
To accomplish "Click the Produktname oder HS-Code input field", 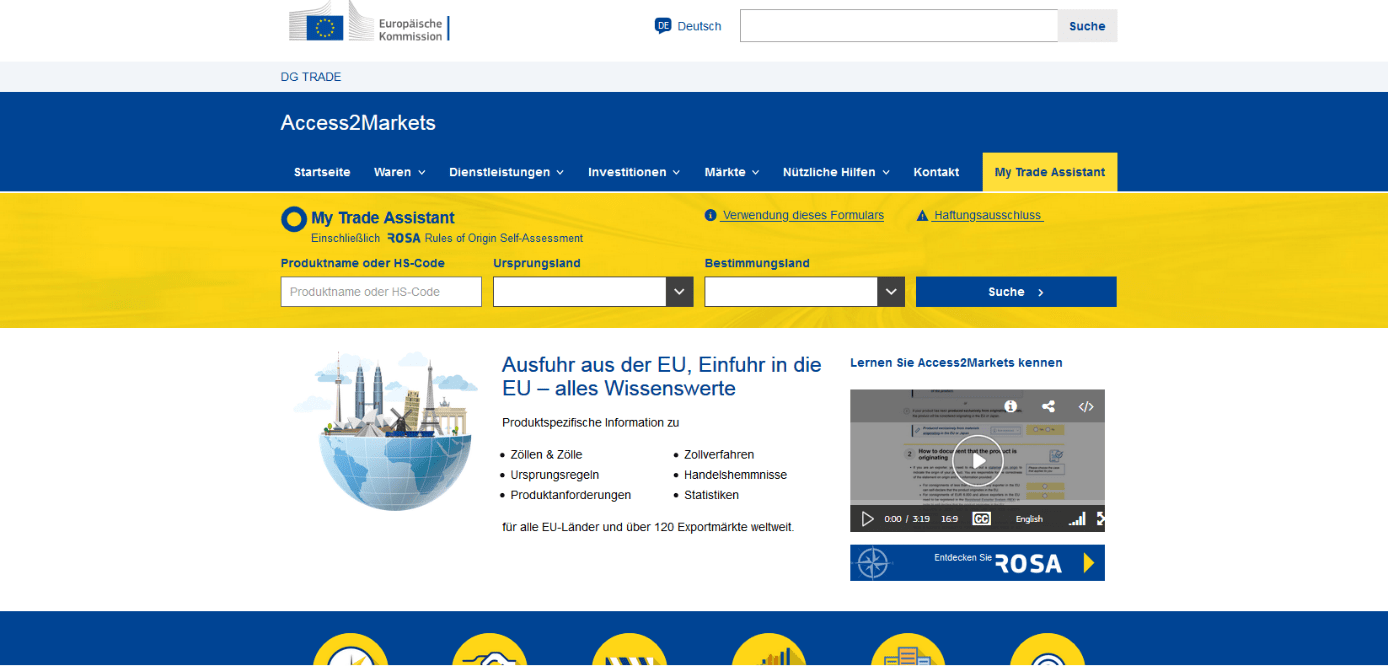I will [380, 291].
